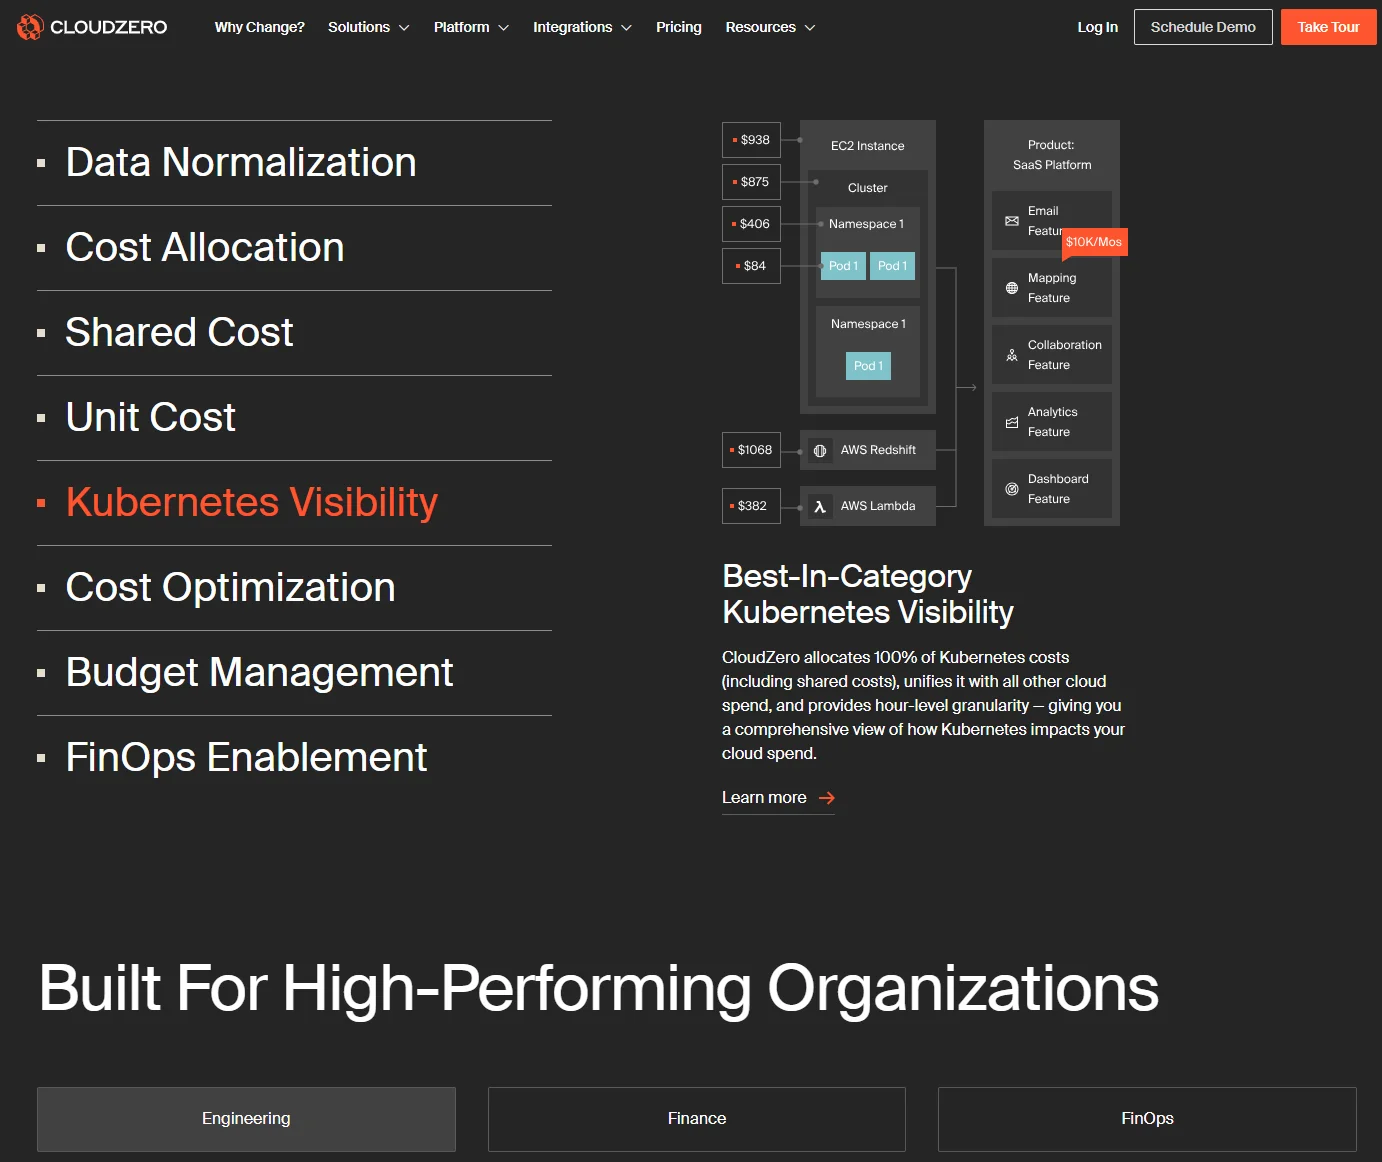Image resolution: width=1382 pixels, height=1162 pixels.
Task: Expand the Resources dropdown menu
Action: (x=770, y=27)
